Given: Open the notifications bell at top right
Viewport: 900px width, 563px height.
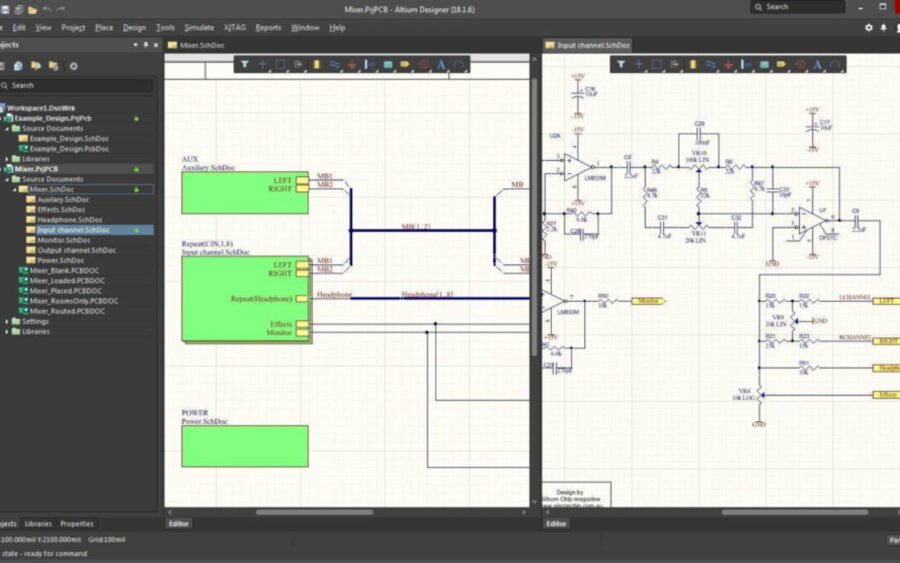Looking at the screenshot, I should tap(883, 28).
